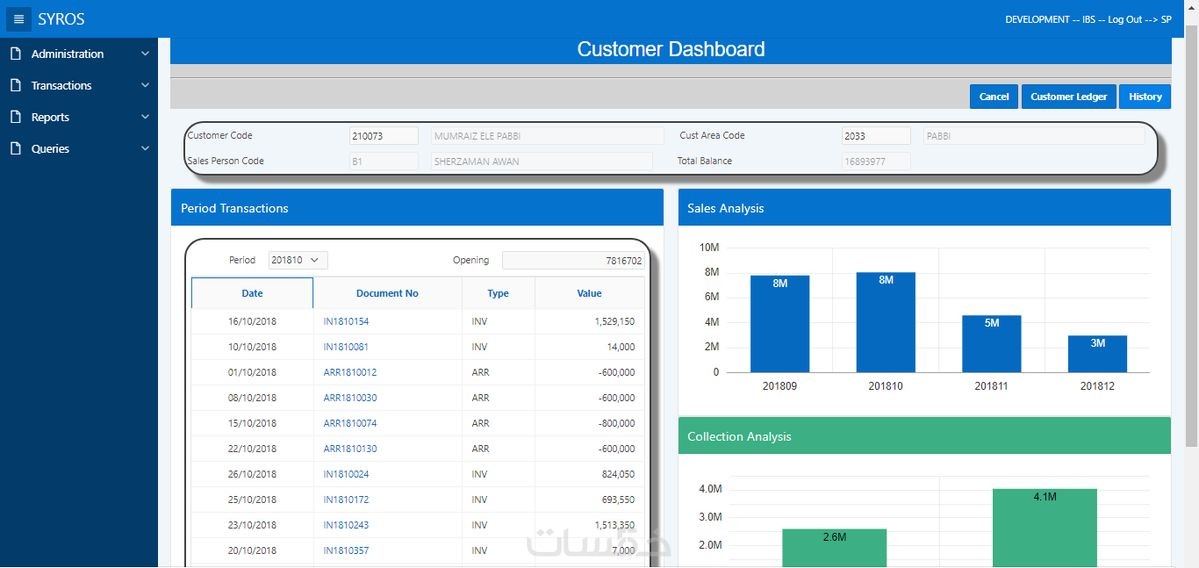Click the Period Transactions panel header
Screen dimensions: 1199x568
(x=417, y=207)
